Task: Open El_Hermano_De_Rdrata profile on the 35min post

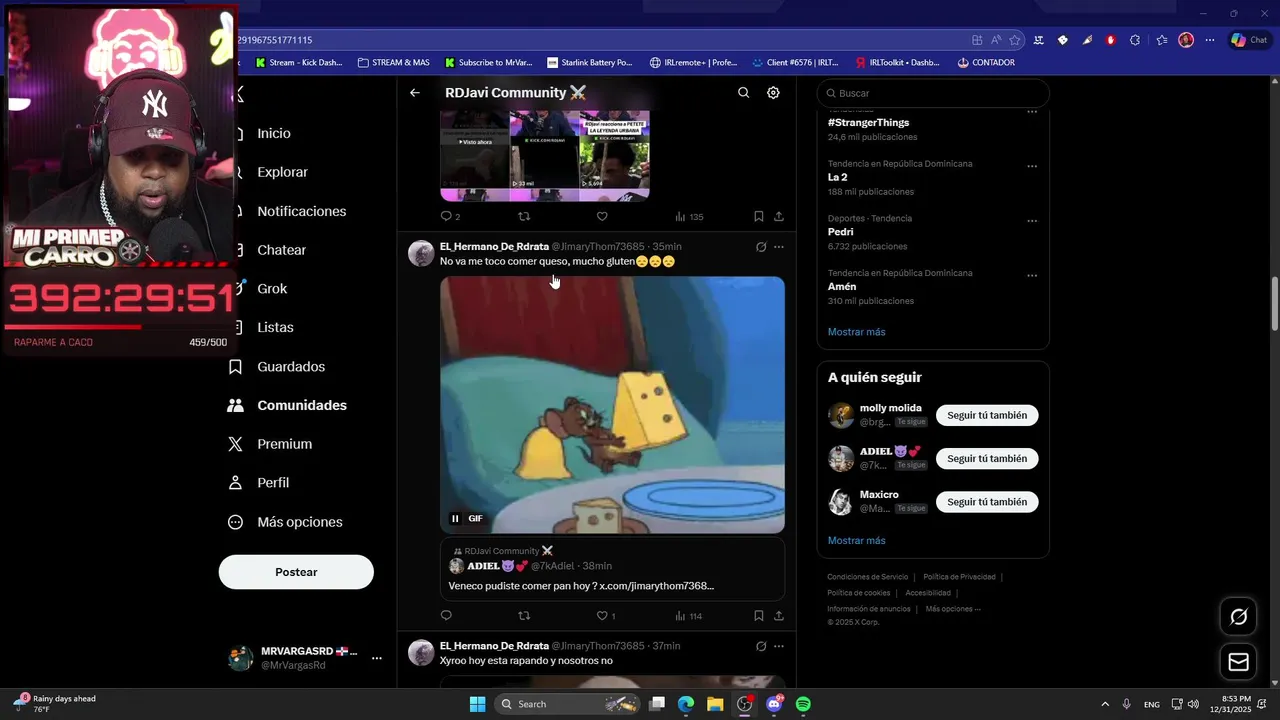Action: tap(494, 246)
